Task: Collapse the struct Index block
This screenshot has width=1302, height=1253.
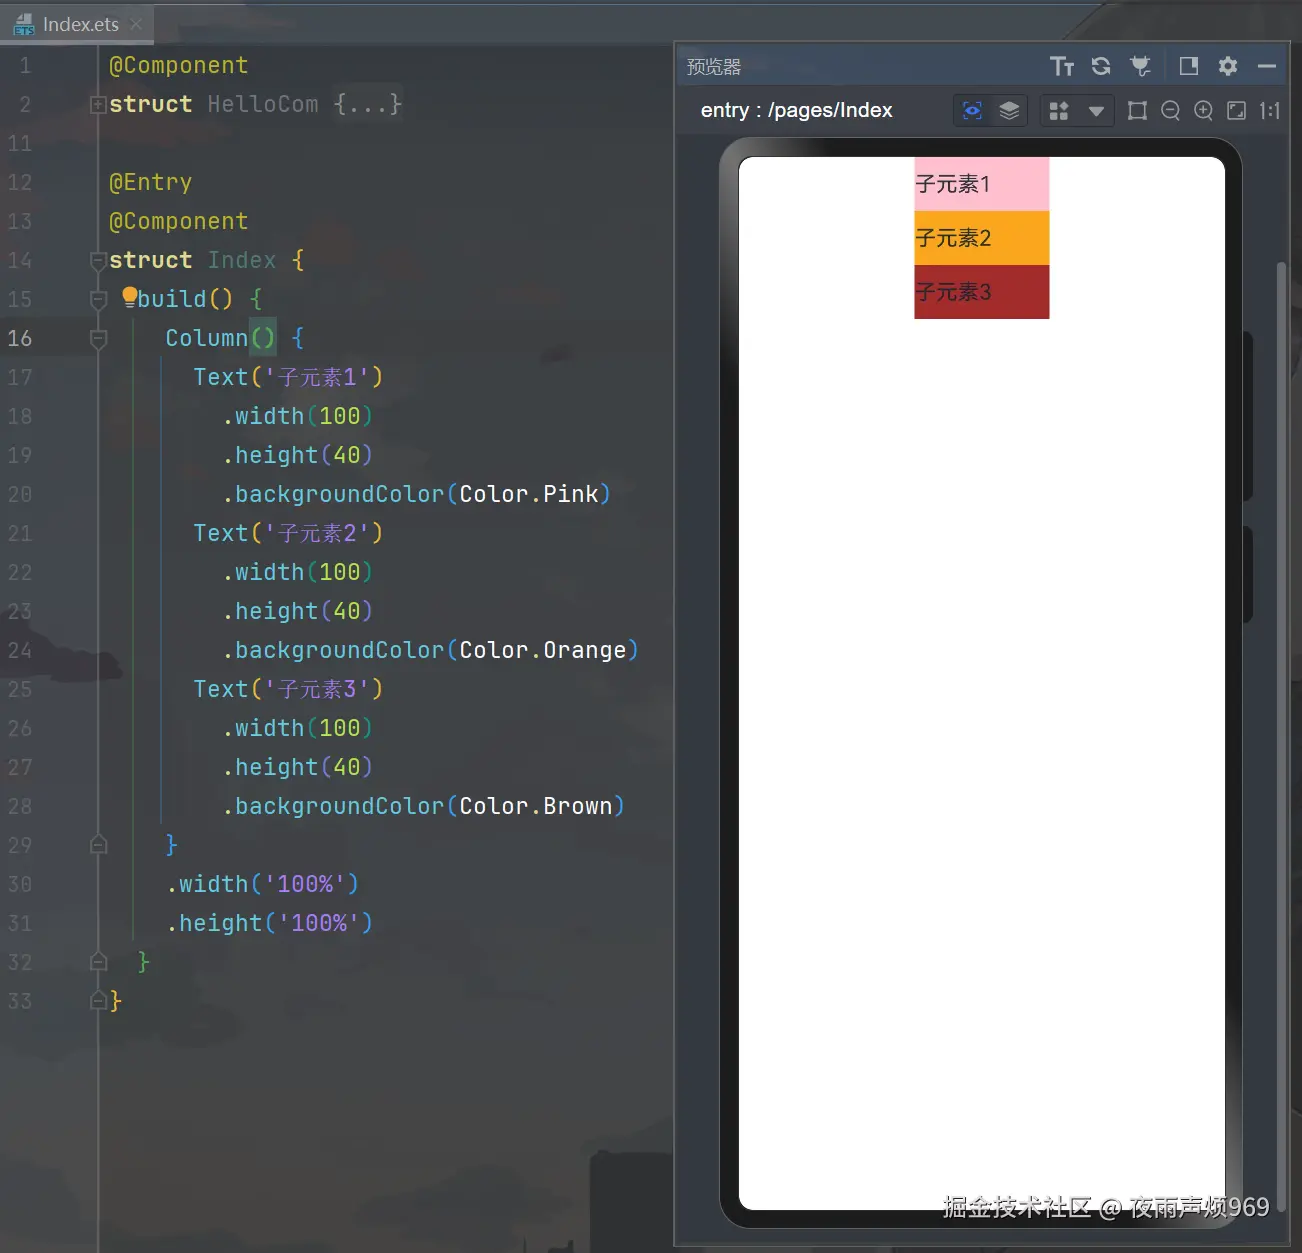Action: pos(98,261)
